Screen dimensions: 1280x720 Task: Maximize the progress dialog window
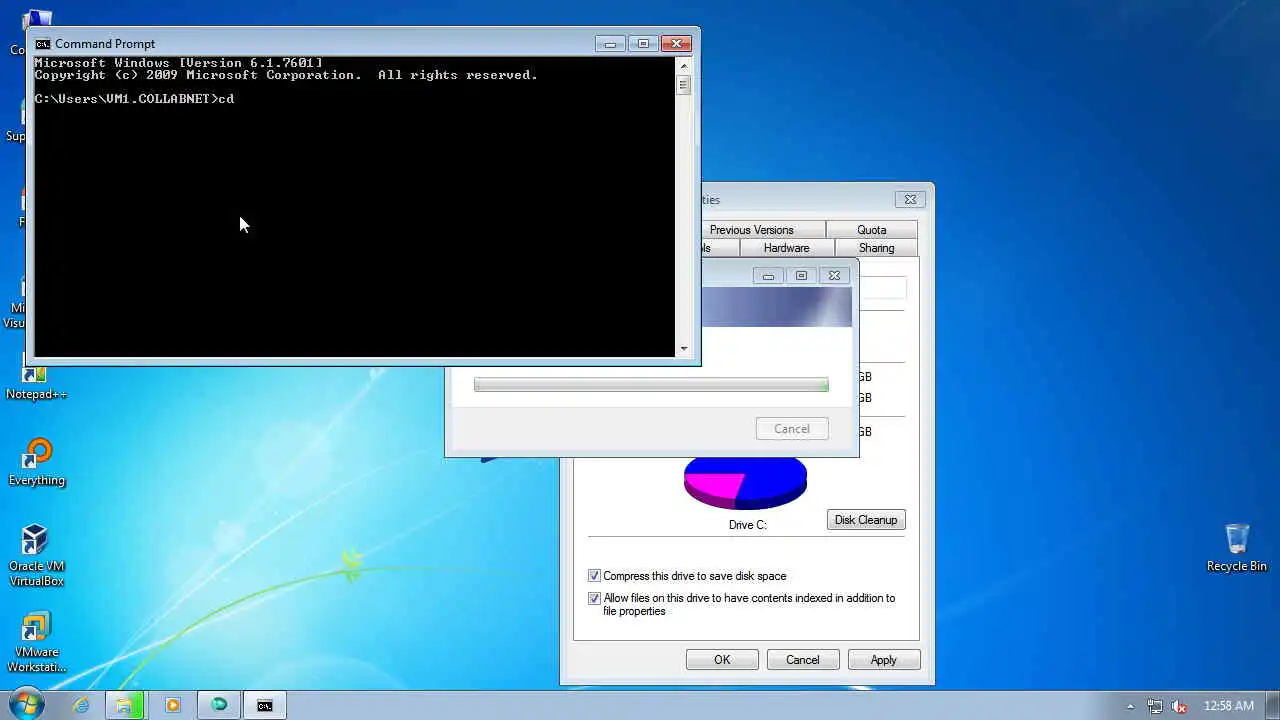click(x=801, y=276)
